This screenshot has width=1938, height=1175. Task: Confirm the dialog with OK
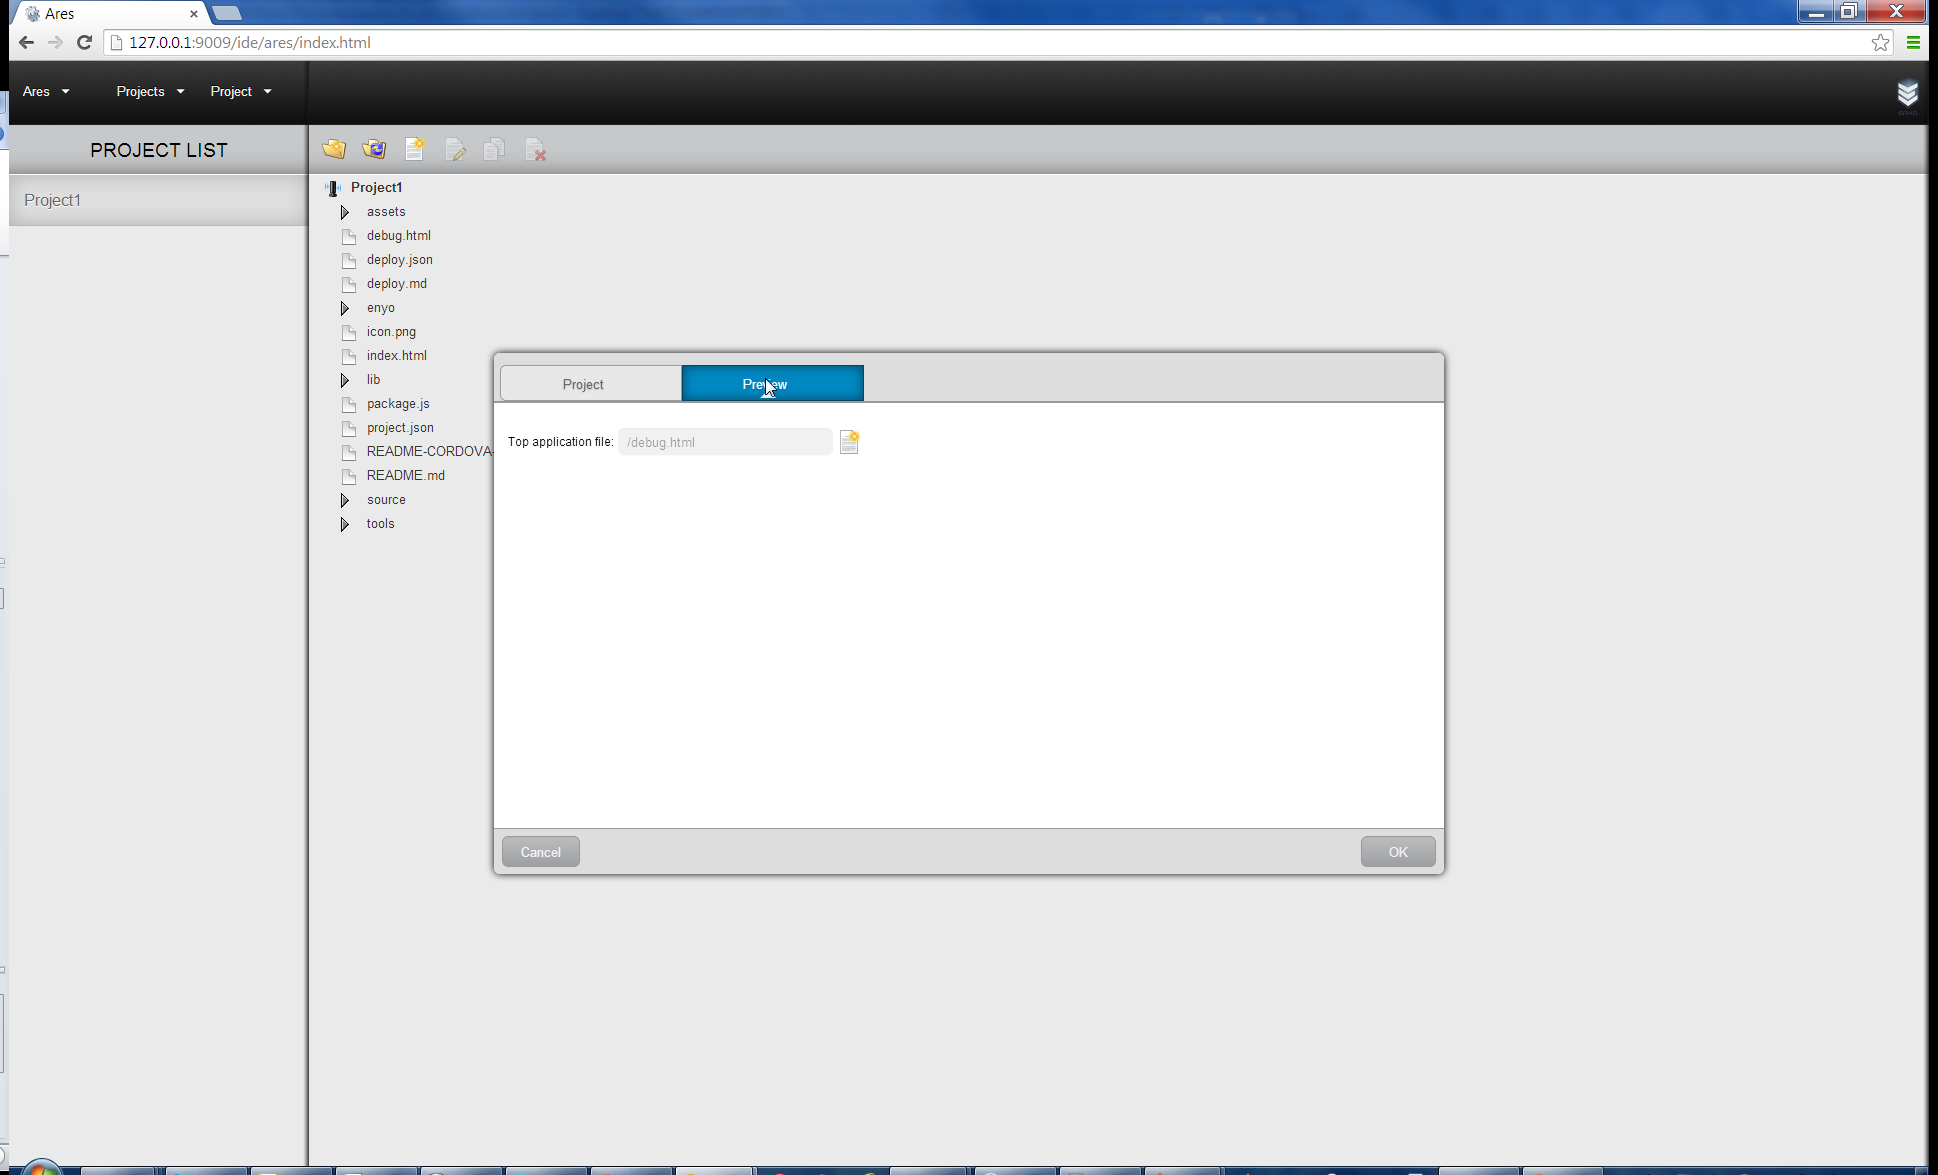pos(1397,852)
